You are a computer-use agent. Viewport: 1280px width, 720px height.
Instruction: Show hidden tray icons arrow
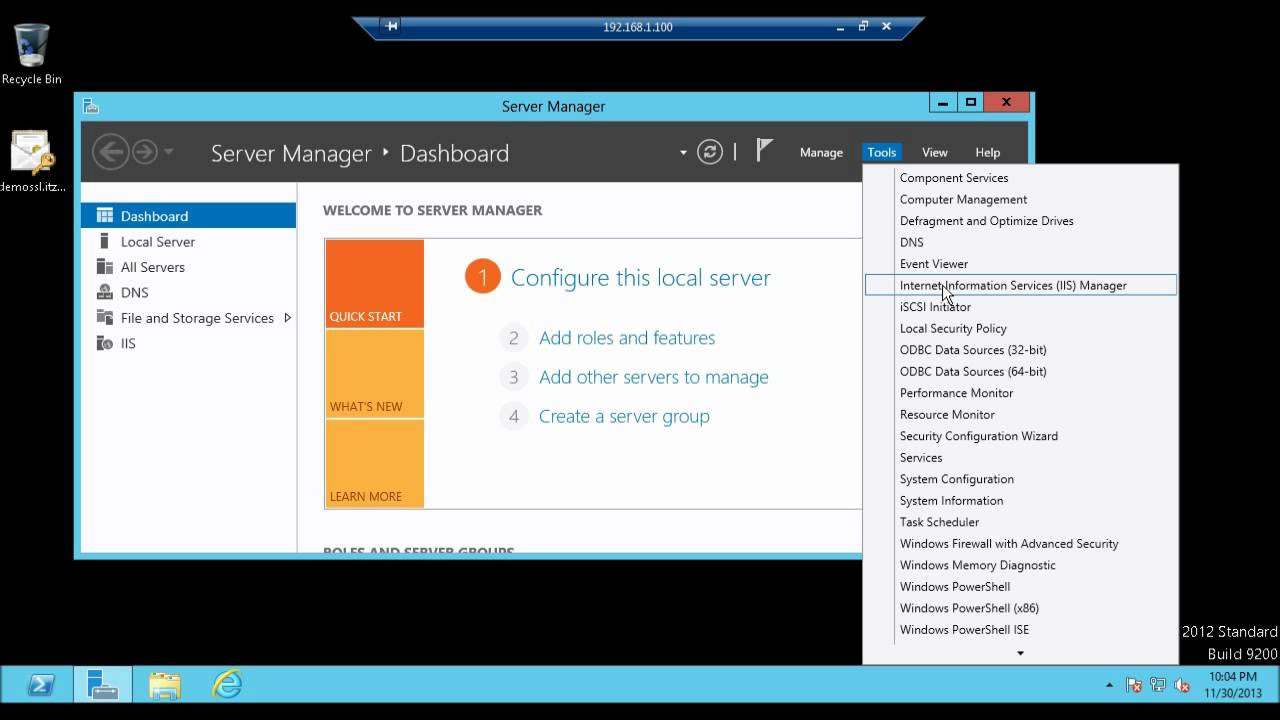pyautogui.click(x=1109, y=685)
